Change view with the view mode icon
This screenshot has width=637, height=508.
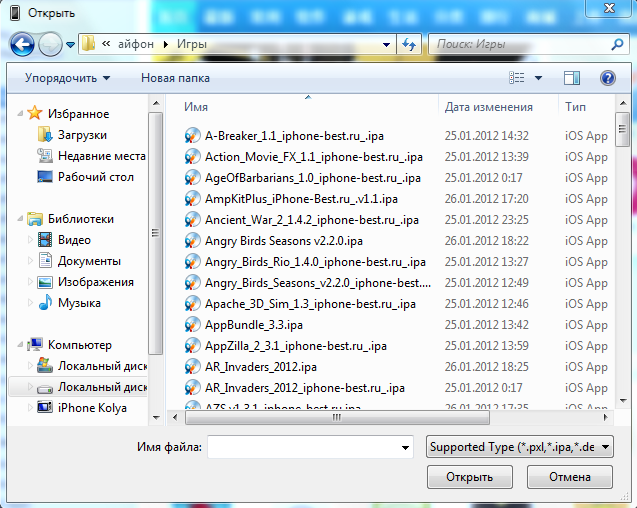516,78
